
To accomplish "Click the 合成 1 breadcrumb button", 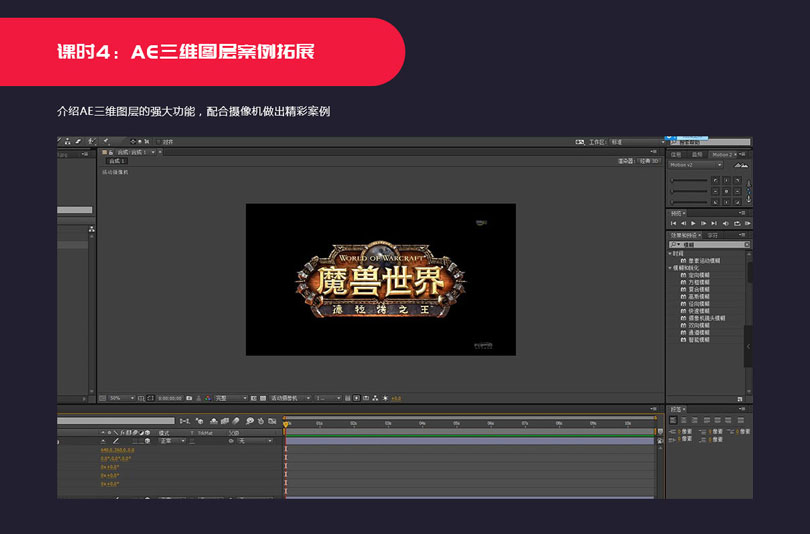I will click(117, 161).
